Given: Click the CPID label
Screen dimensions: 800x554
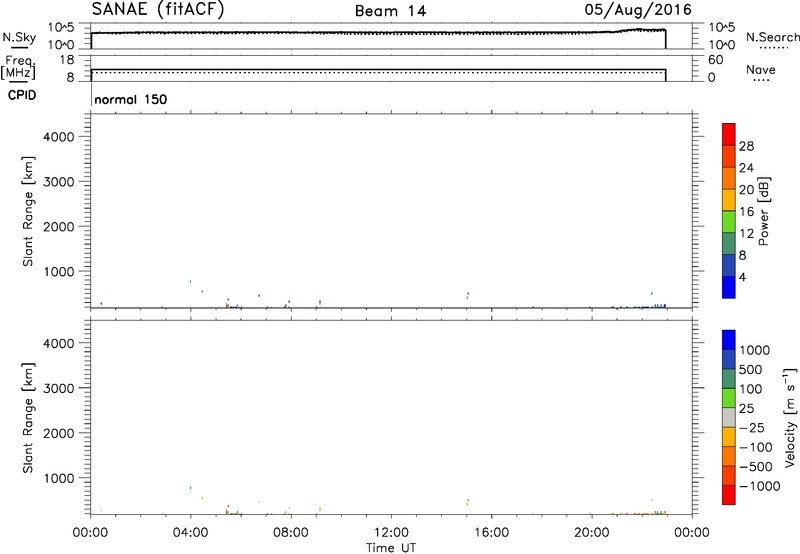Looking at the screenshot, I should click(x=22, y=95).
